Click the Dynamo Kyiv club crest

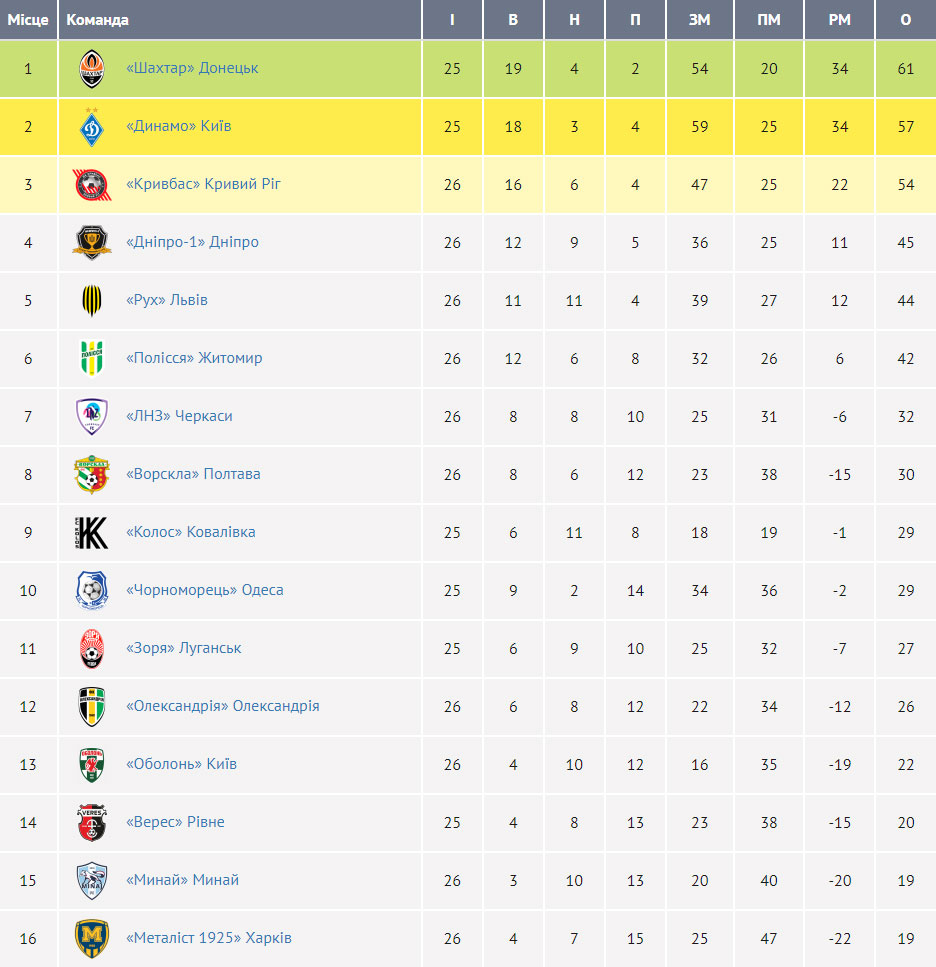click(x=92, y=126)
